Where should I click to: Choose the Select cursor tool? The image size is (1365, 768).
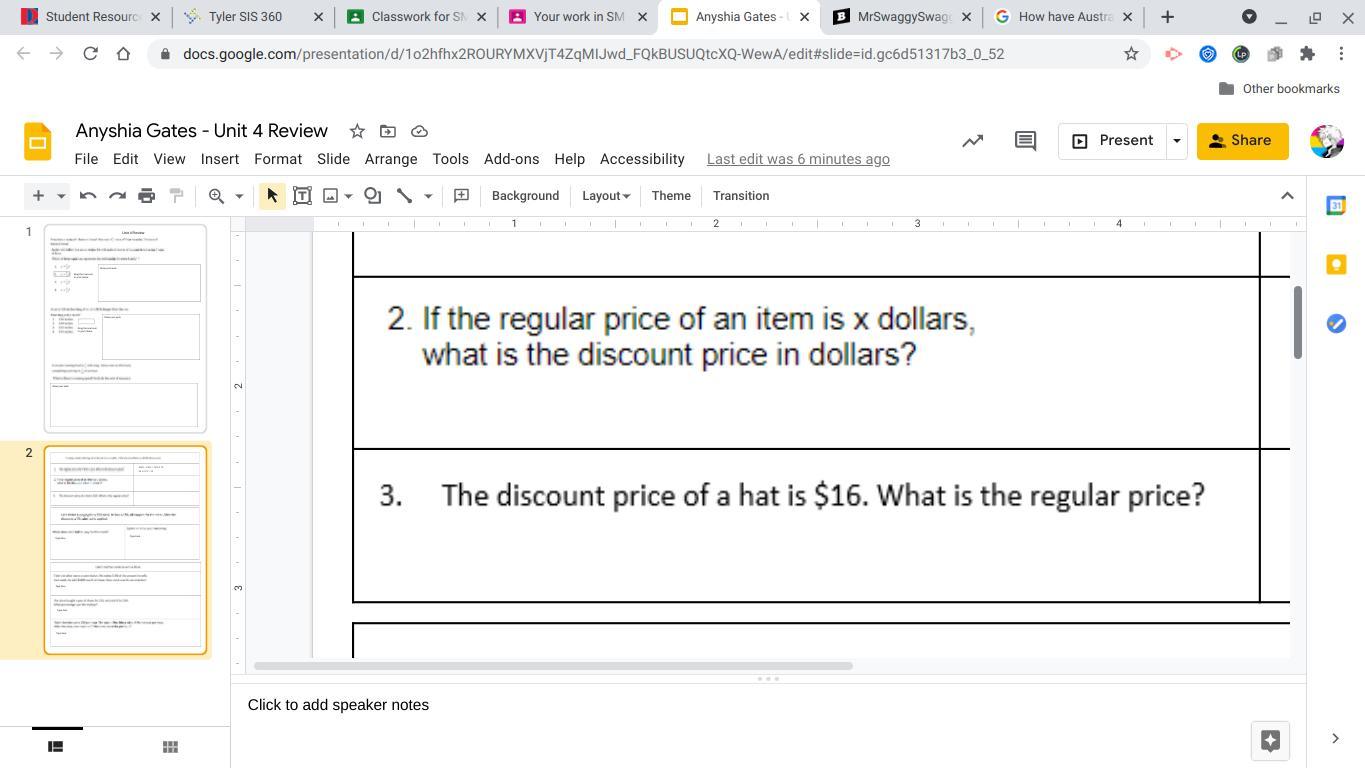pos(272,196)
